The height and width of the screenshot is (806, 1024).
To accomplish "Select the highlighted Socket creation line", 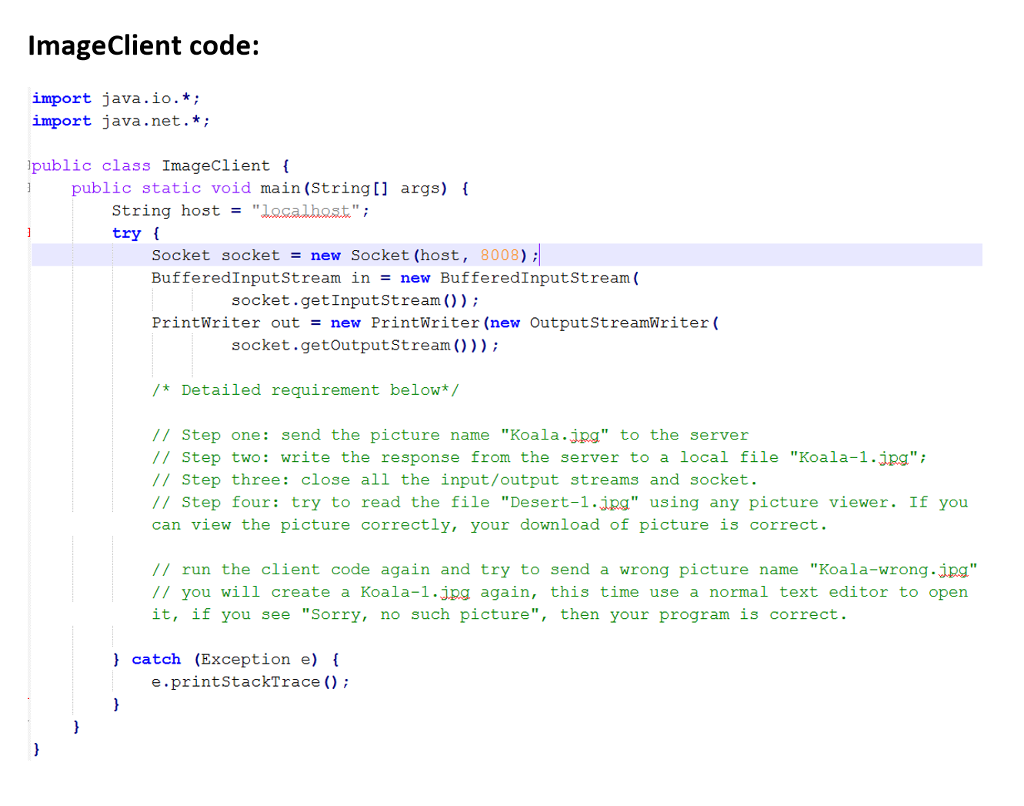I will pyautogui.click(x=345, y=254).
